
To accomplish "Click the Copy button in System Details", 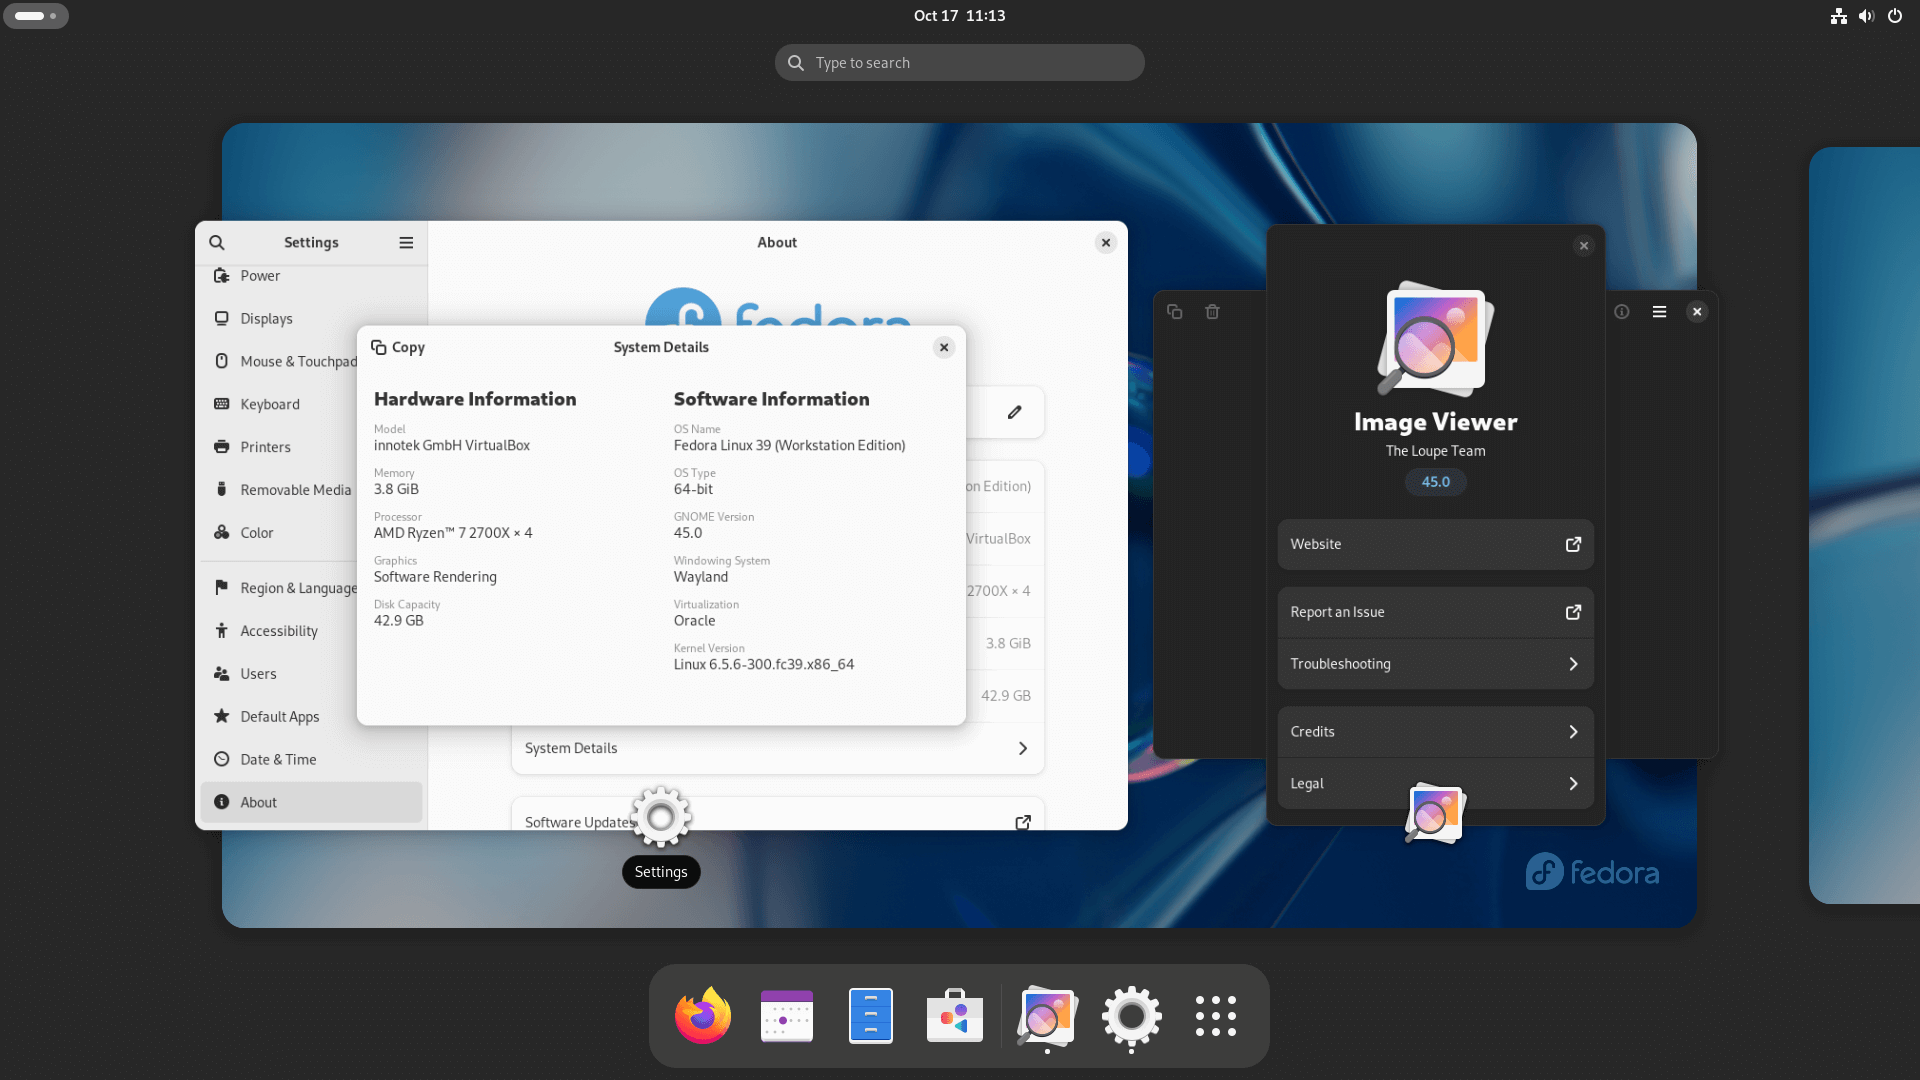I will pyautogui.click(x=397, y=347).
